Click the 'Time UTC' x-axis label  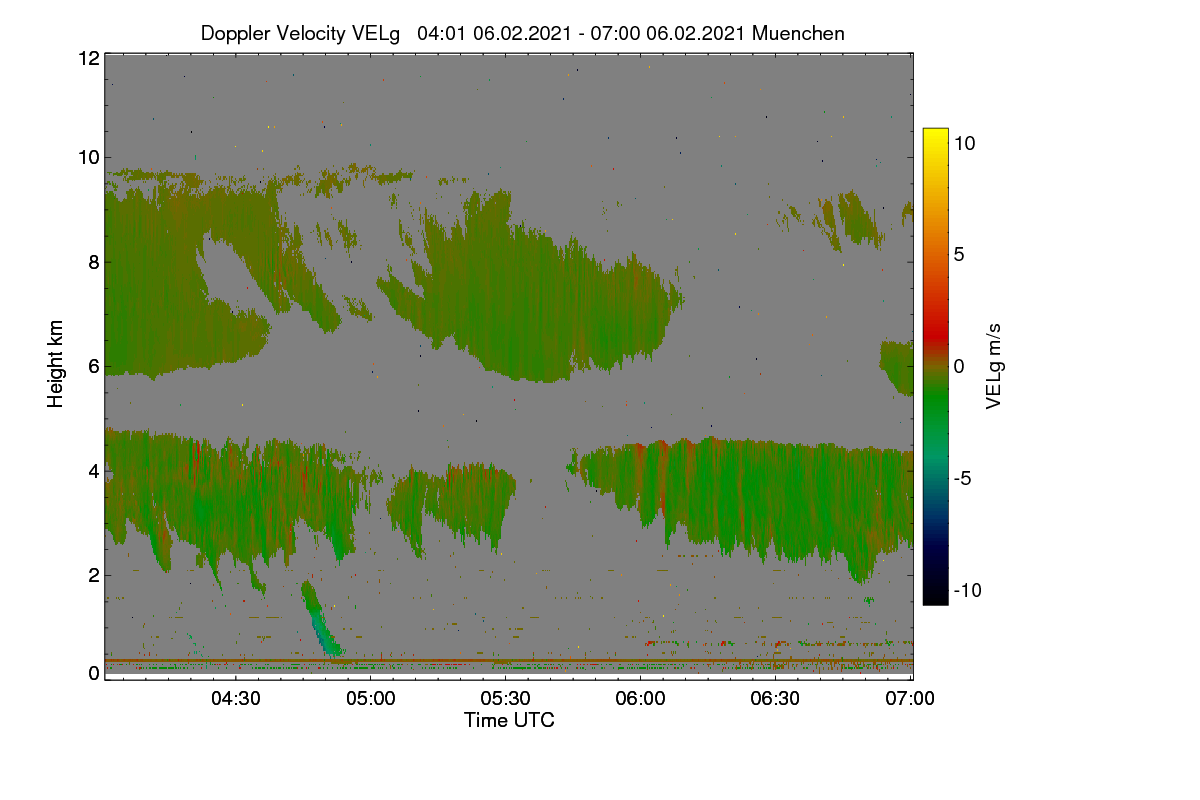coord(509,720)
